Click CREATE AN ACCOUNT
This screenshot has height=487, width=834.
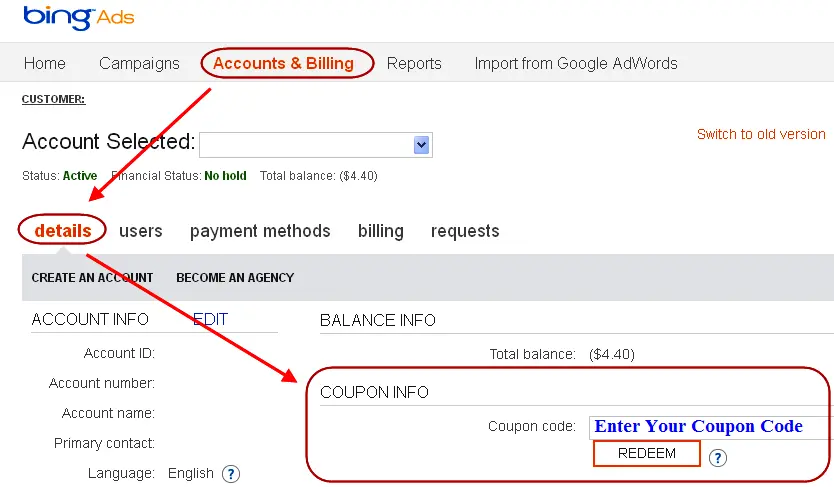click(92, 278)
